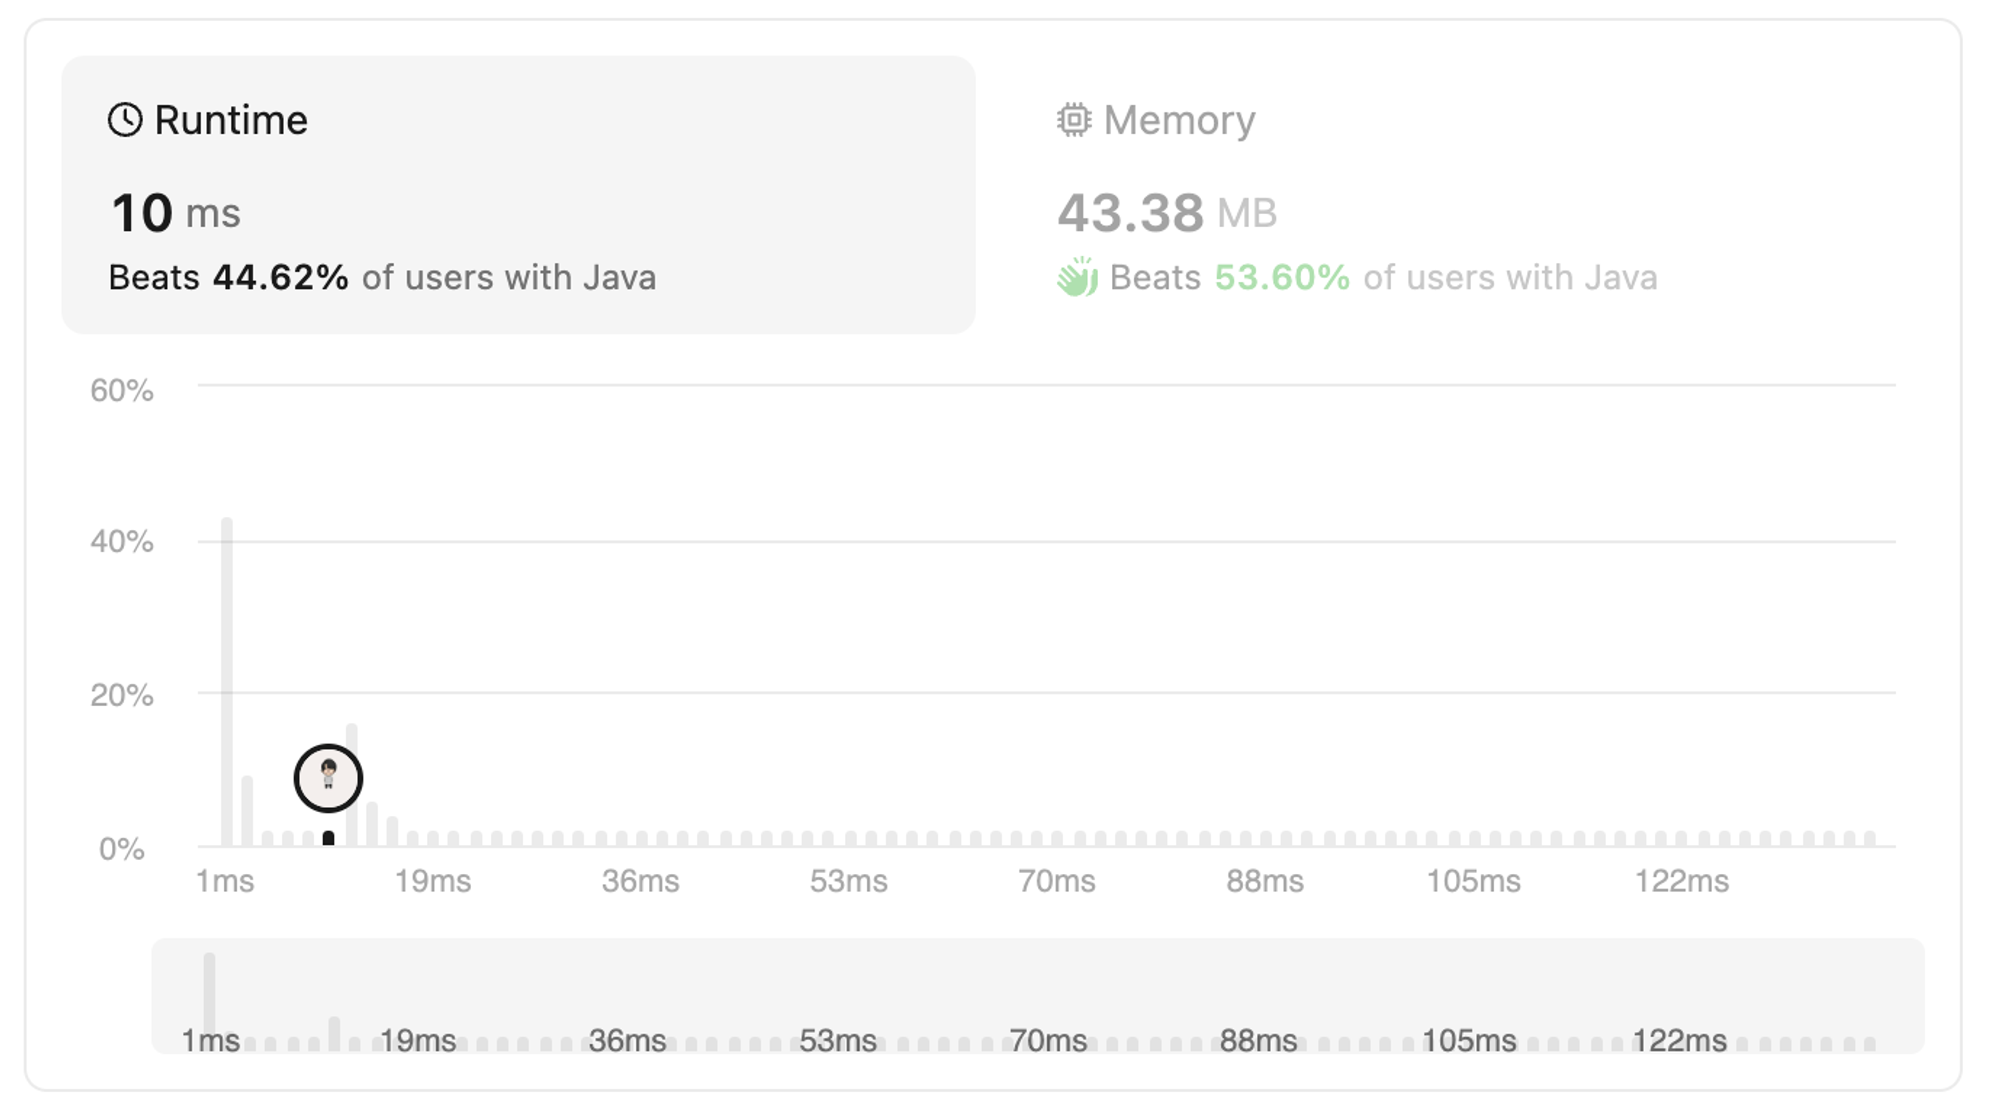Click the tallest histogram bar at 1ms
This screenshot has width=2000, height=1100.
[227, 680]
